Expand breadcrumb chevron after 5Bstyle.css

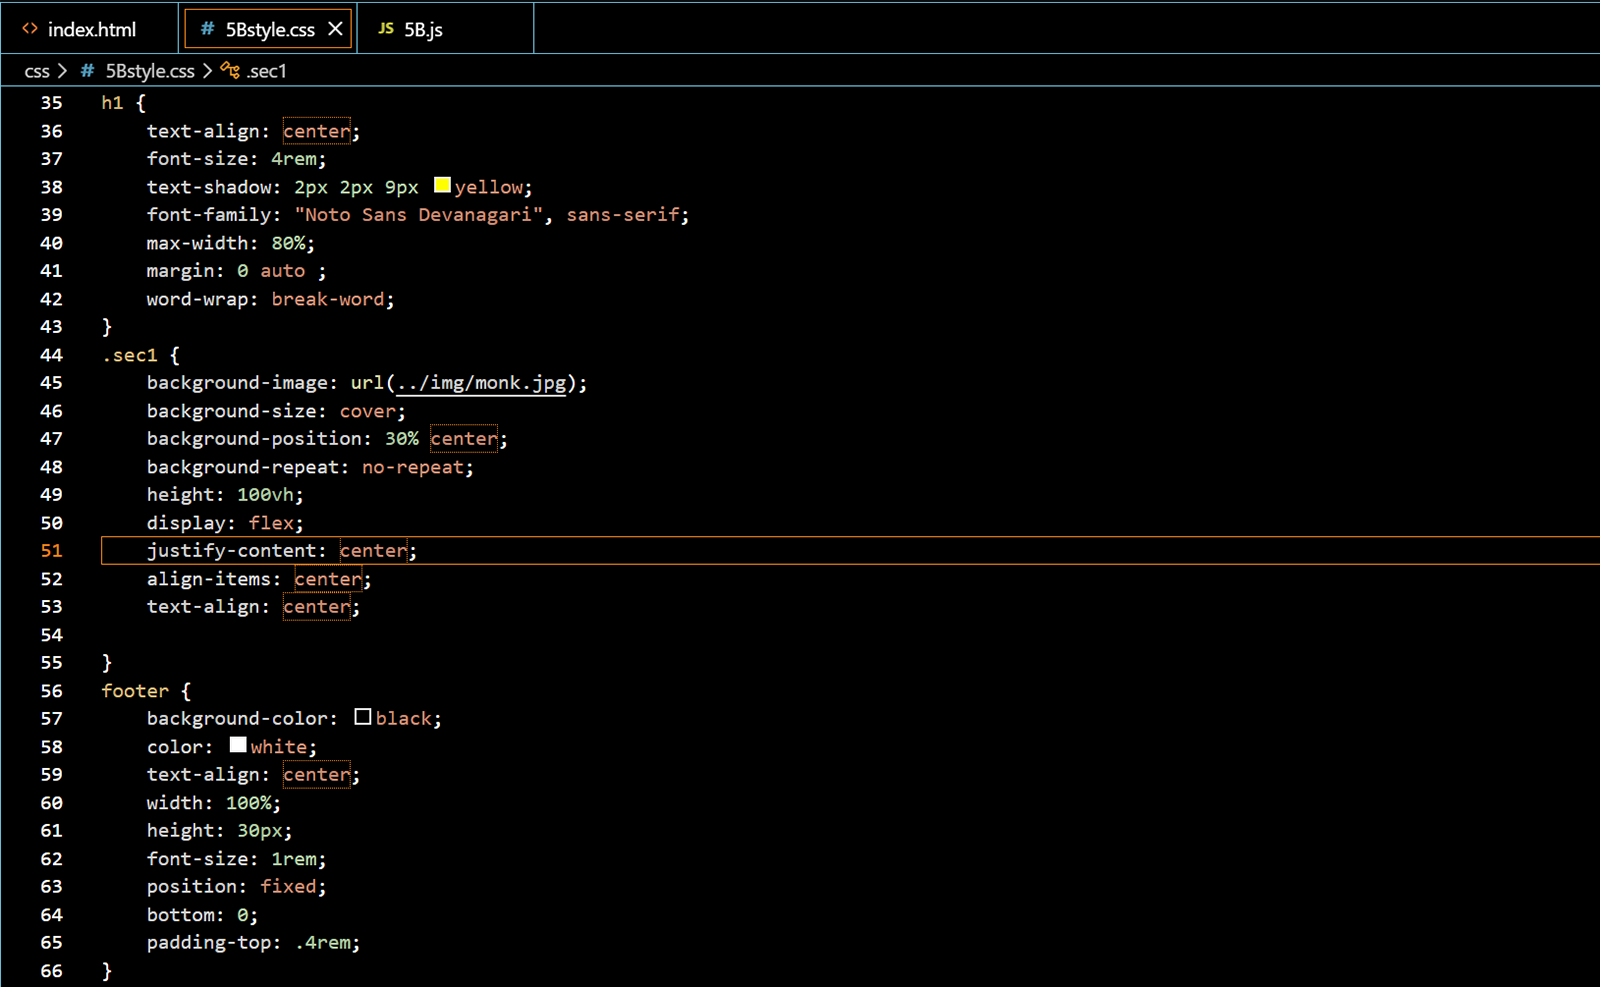click(x=207, y=71)
